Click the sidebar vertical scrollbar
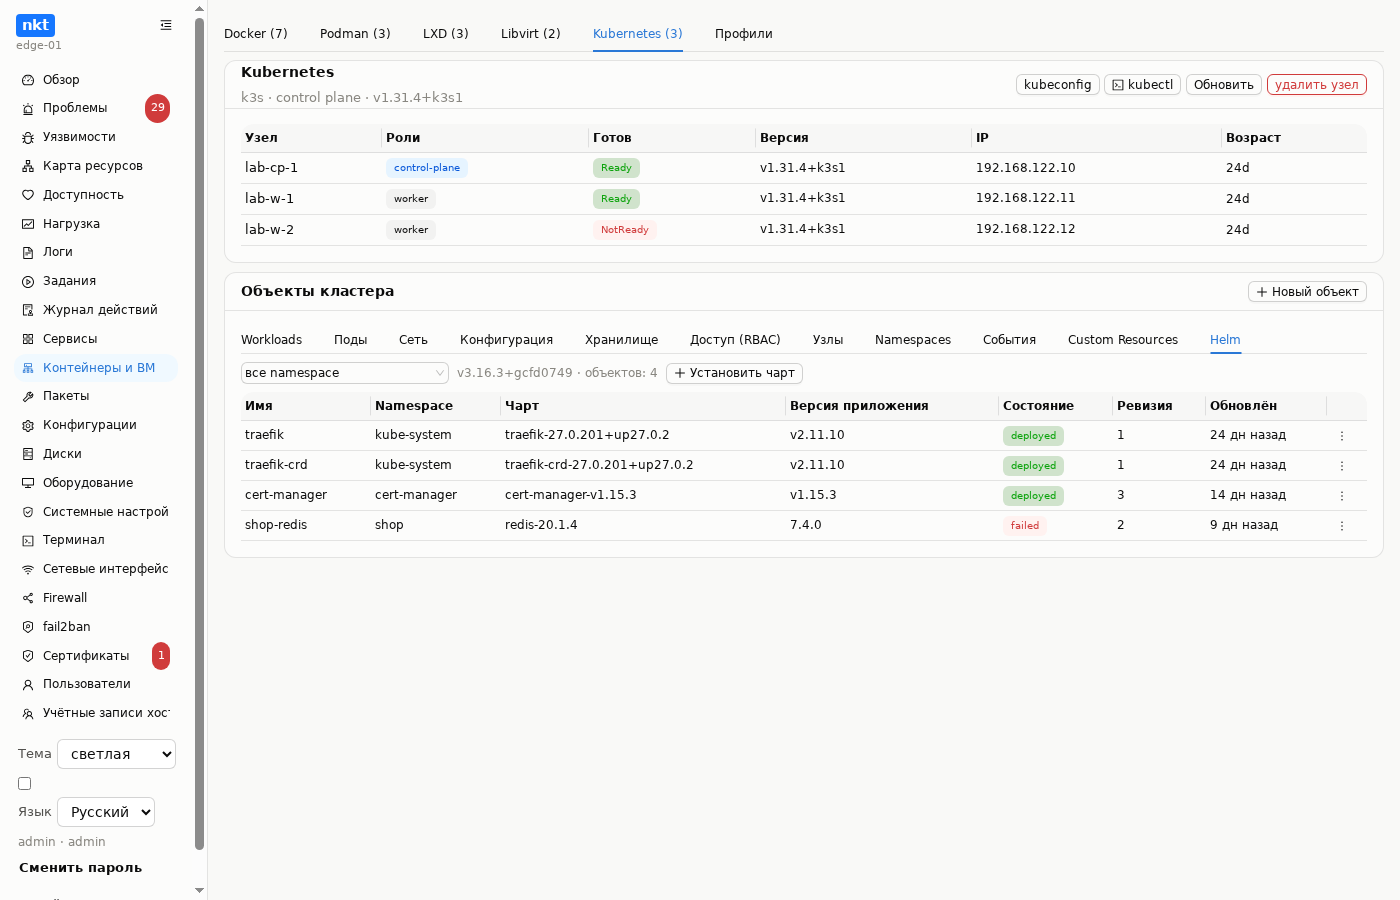This screenshot has width=1400, height=900. tap(199, 433)
